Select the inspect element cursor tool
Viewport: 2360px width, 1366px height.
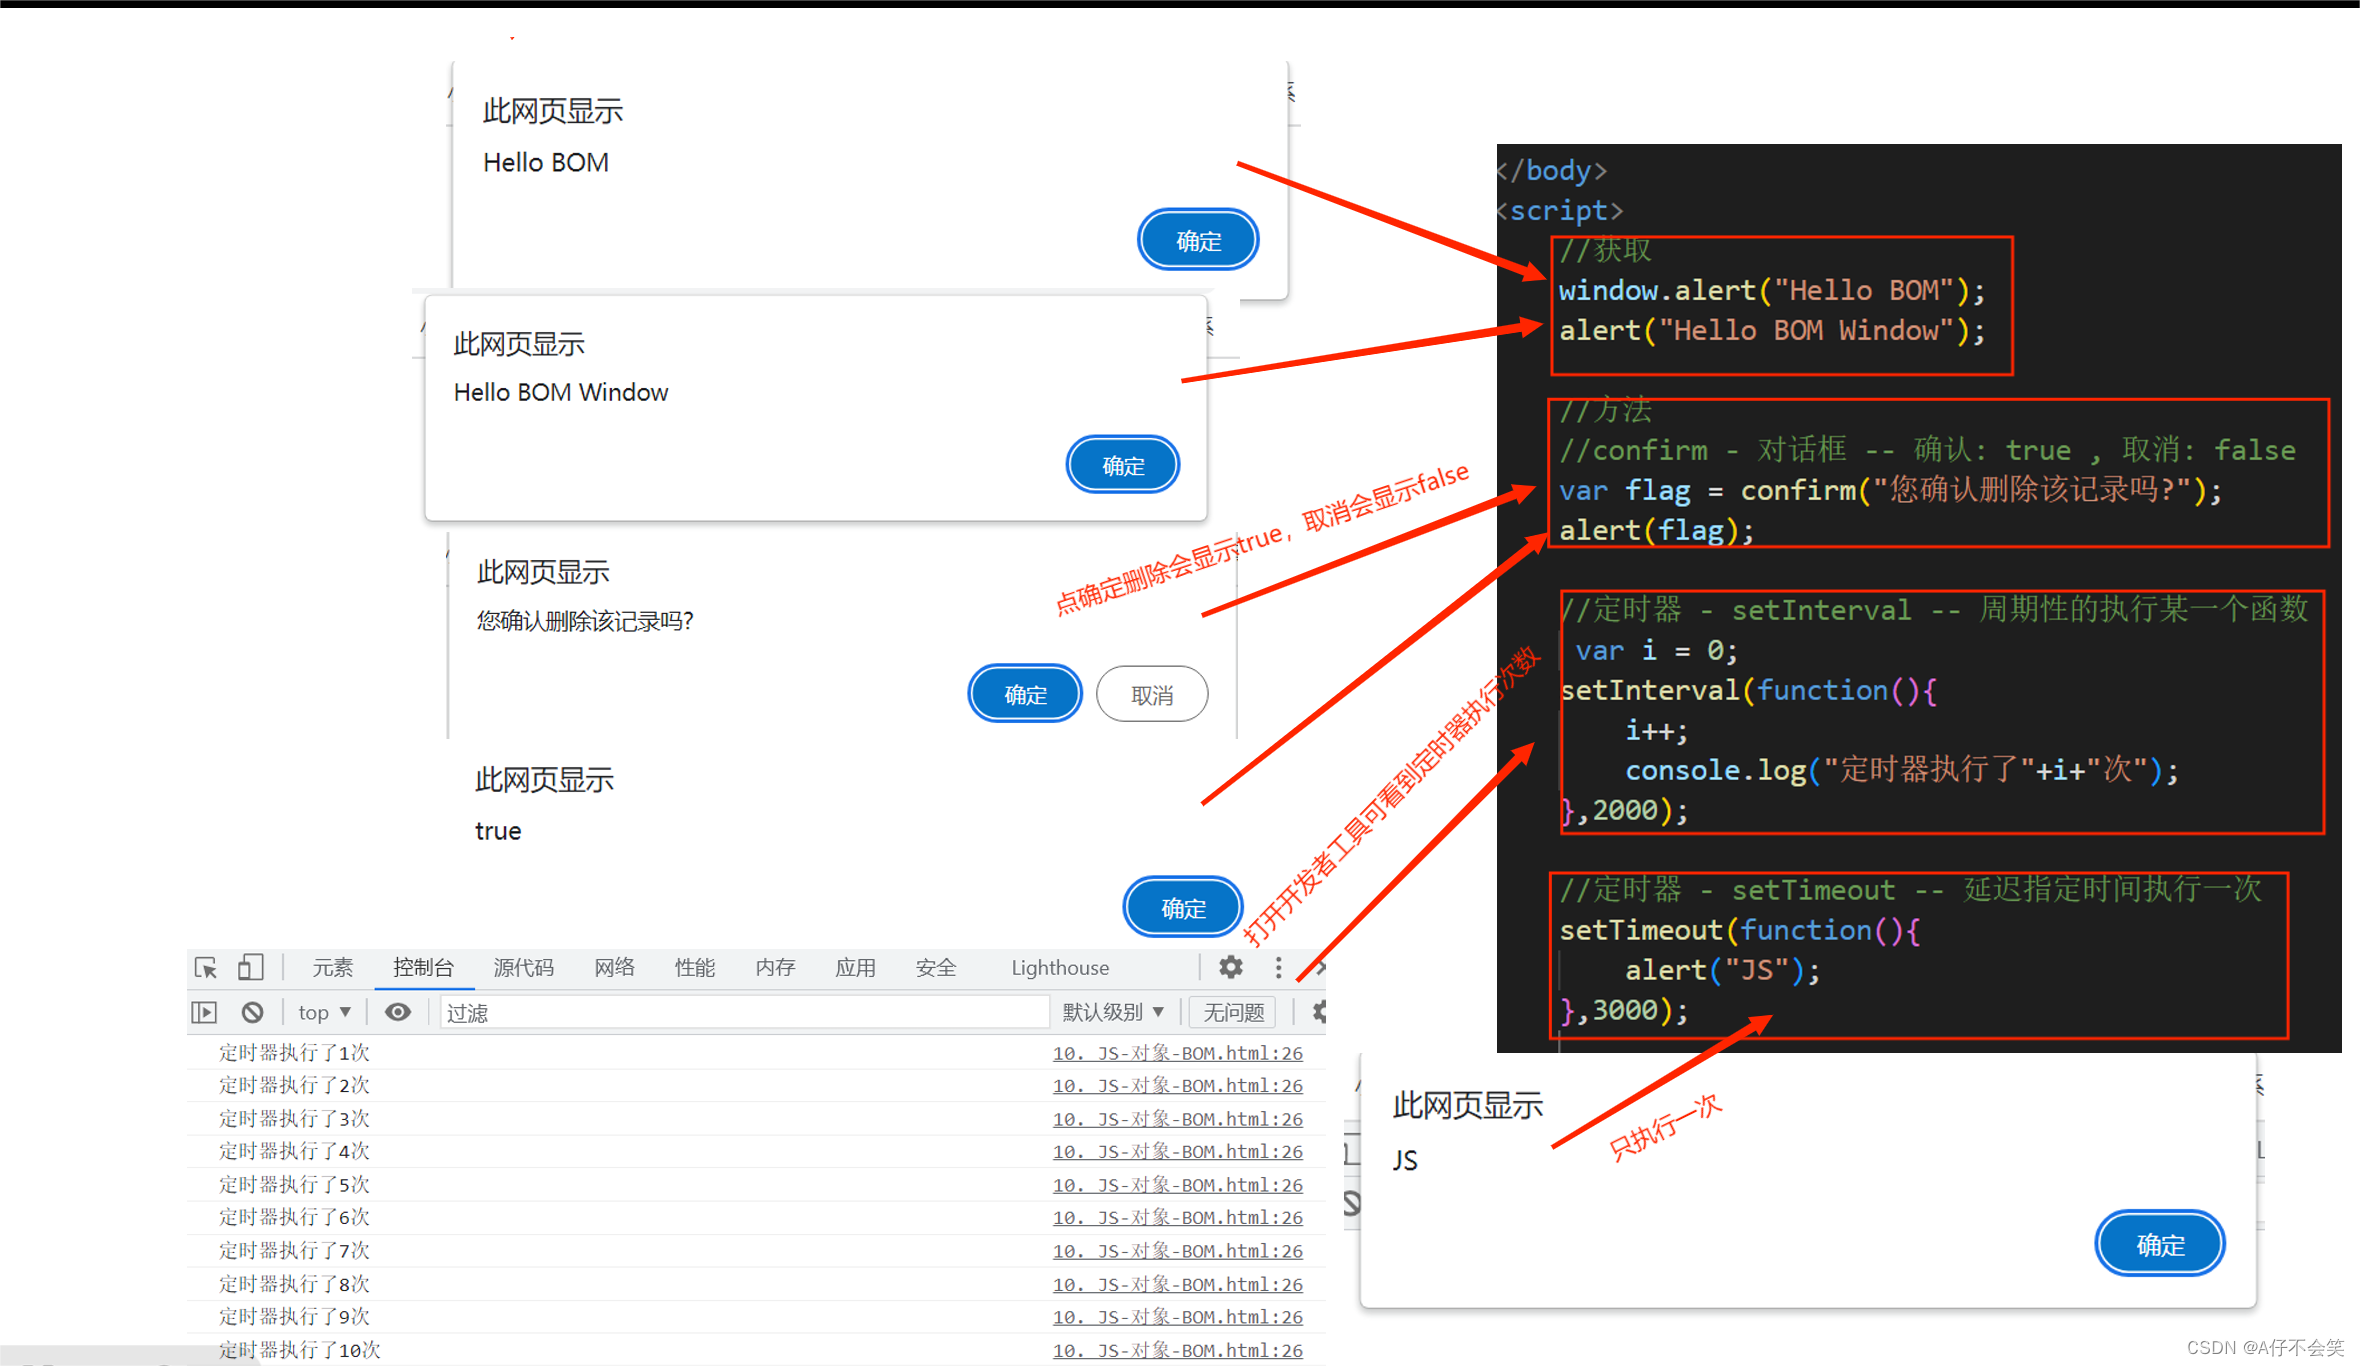(205, 967)
